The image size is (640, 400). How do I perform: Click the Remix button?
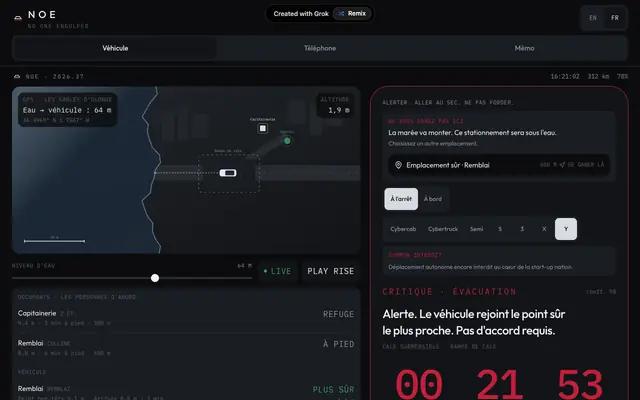[352, 13]
